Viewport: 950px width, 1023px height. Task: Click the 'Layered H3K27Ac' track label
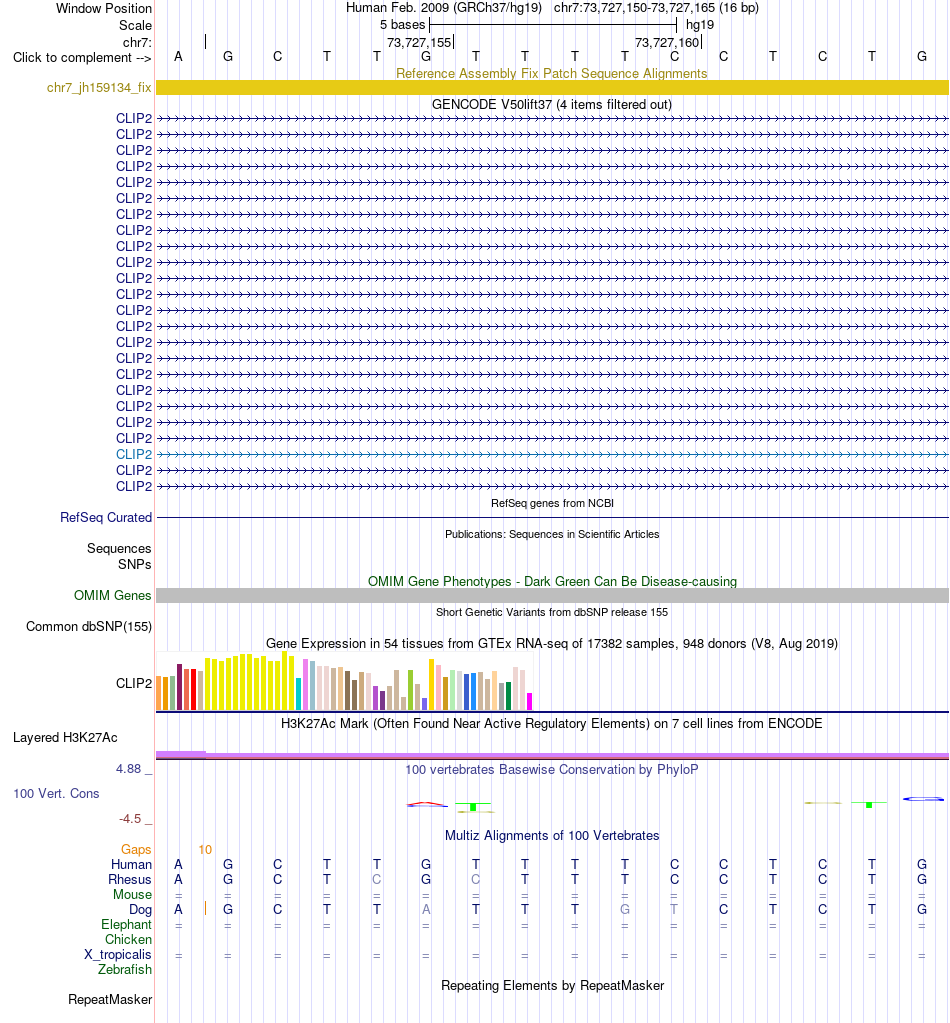click(65, 738)
